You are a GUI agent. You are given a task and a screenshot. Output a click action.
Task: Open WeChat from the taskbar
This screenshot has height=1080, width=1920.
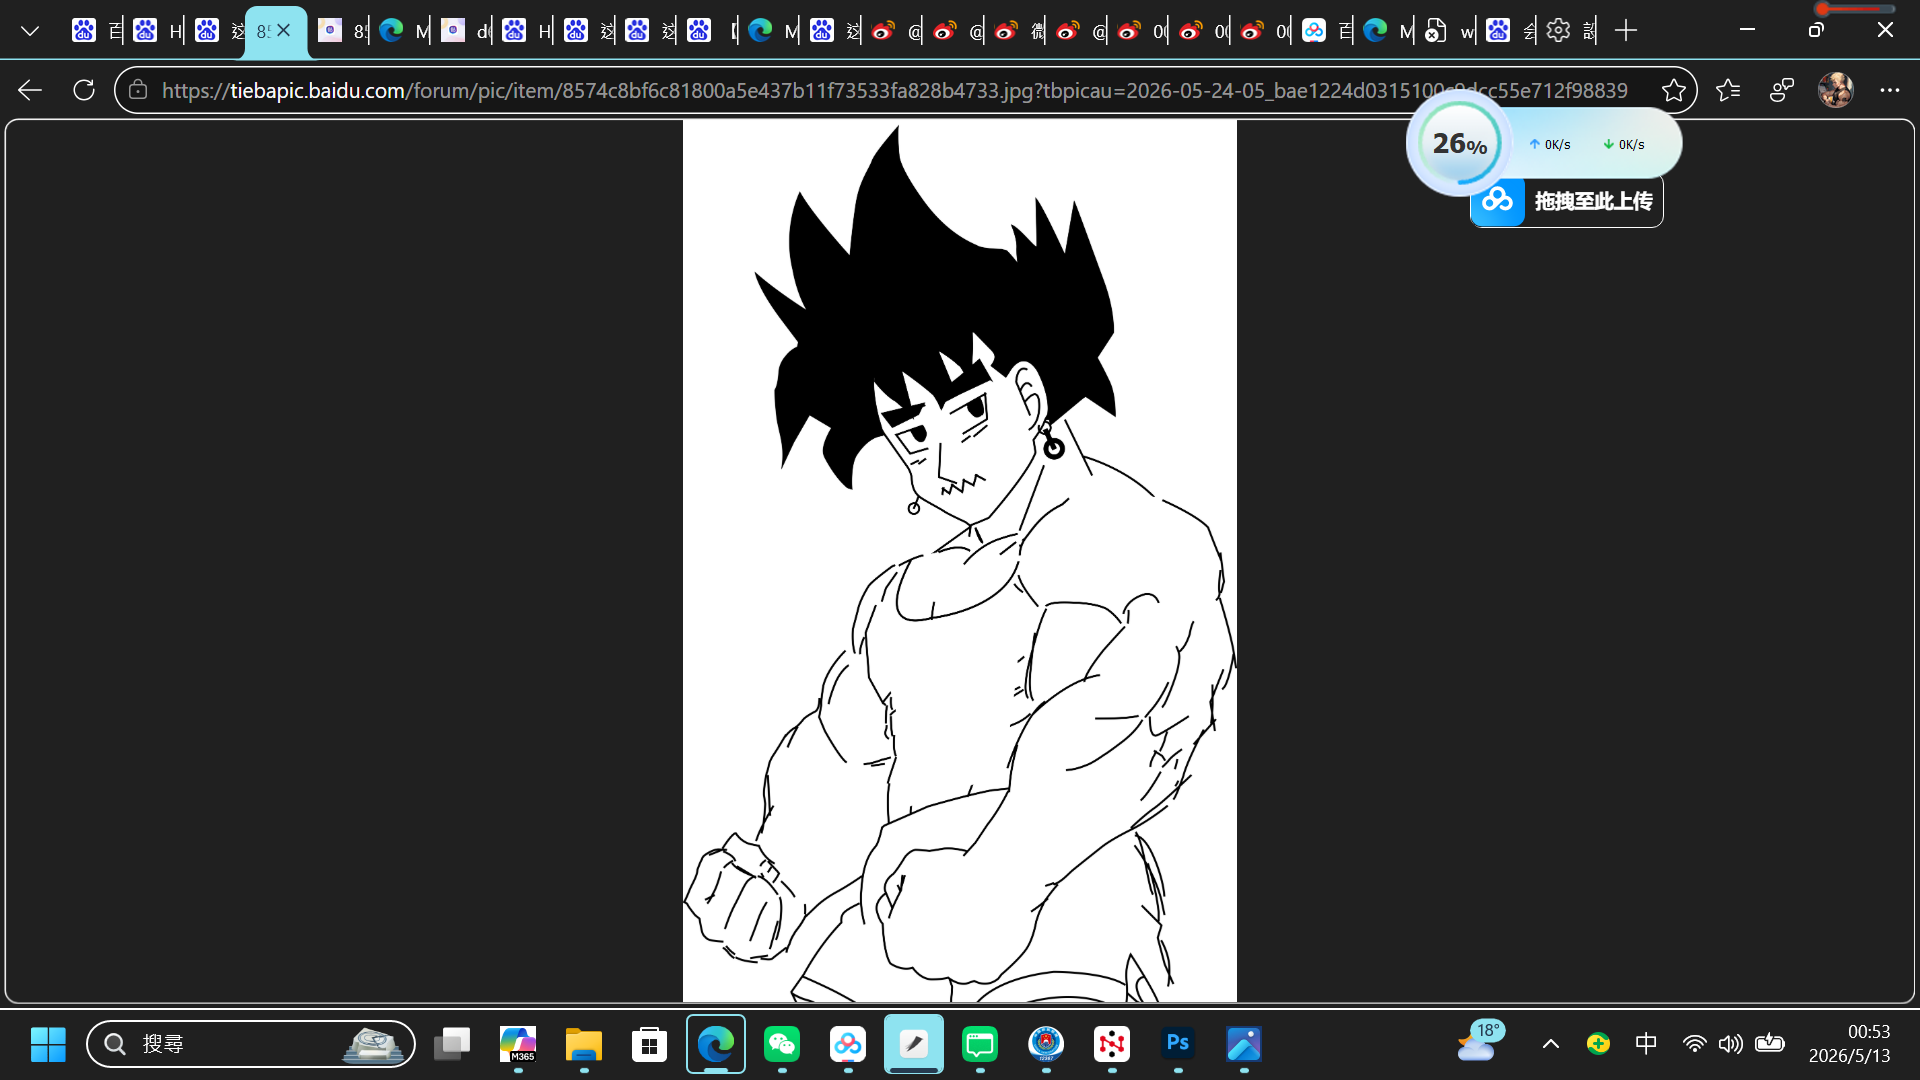tap(782, 1044)
